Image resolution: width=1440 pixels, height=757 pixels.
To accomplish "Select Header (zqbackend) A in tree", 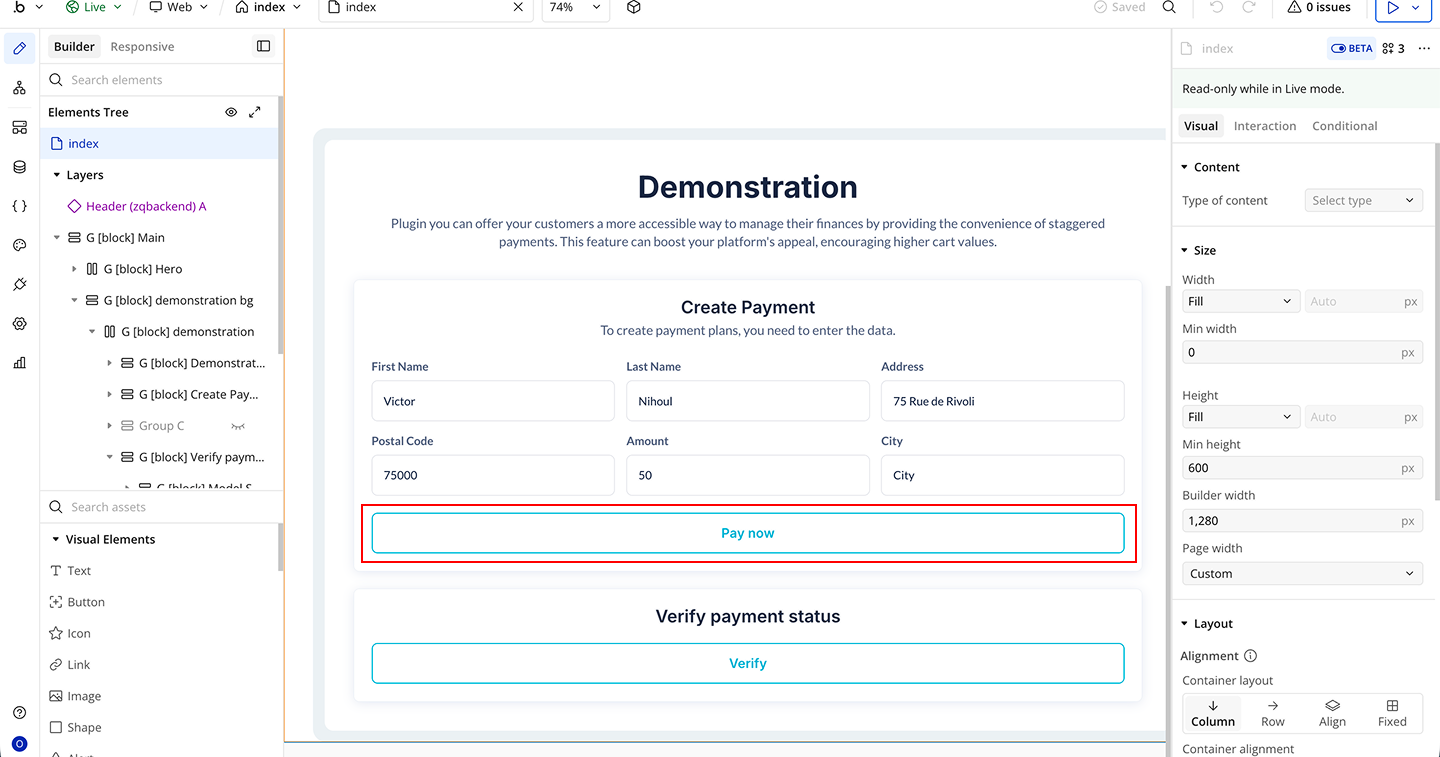I will pyautogui.click(x=146, y=206).
